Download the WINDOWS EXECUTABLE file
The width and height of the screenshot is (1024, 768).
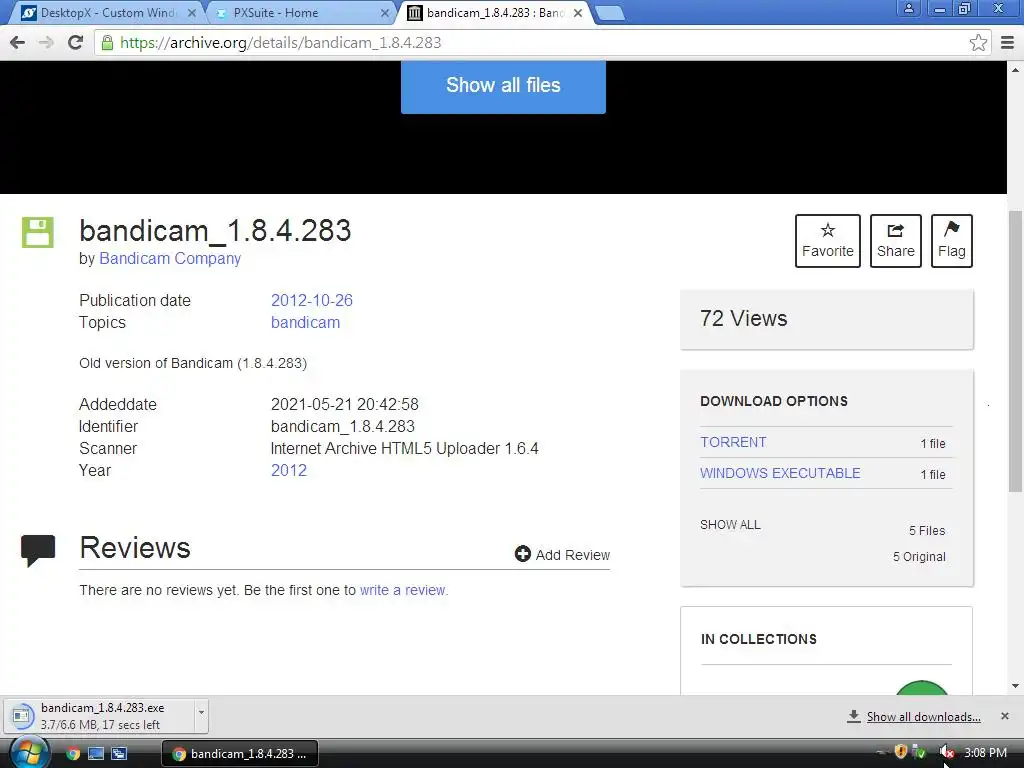point(780,473)
